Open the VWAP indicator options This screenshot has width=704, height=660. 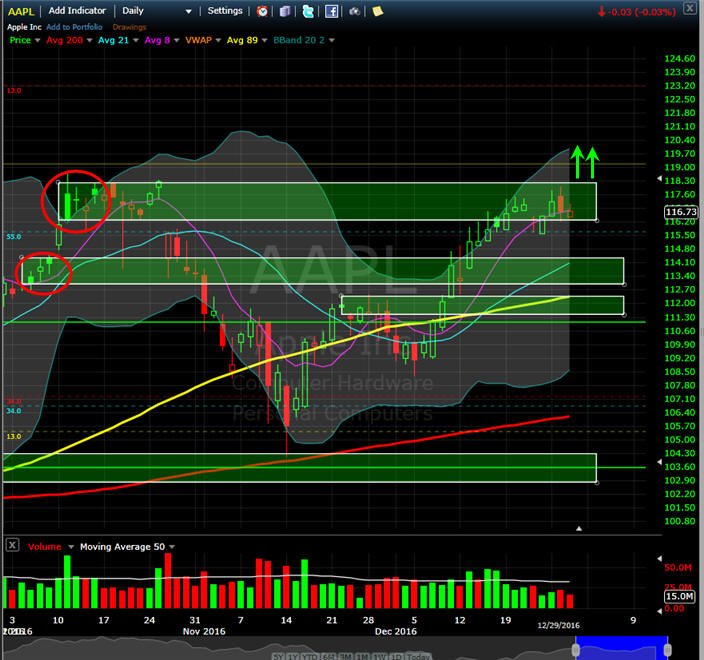218,40
